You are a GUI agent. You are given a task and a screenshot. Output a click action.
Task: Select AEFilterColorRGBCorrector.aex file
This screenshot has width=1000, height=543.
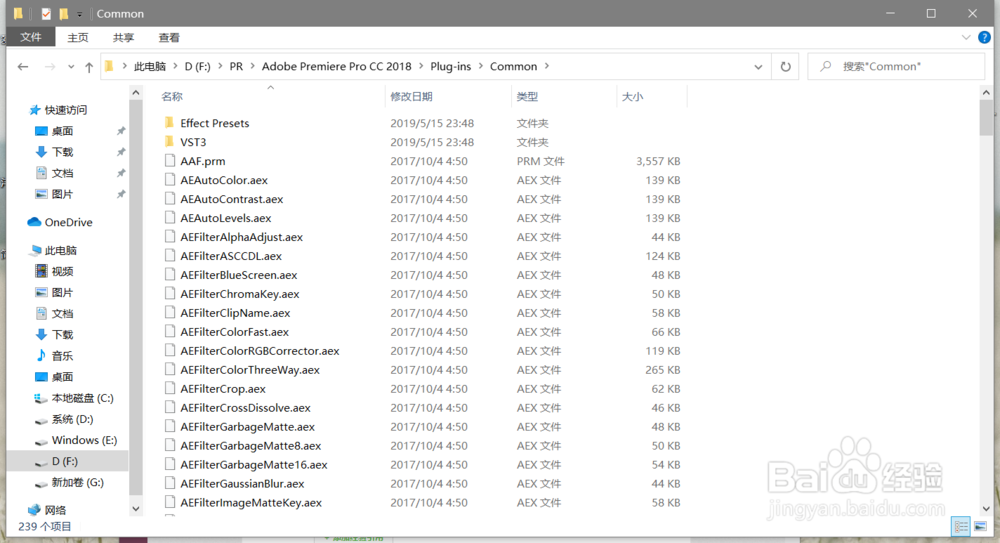(x=260, y=351)
